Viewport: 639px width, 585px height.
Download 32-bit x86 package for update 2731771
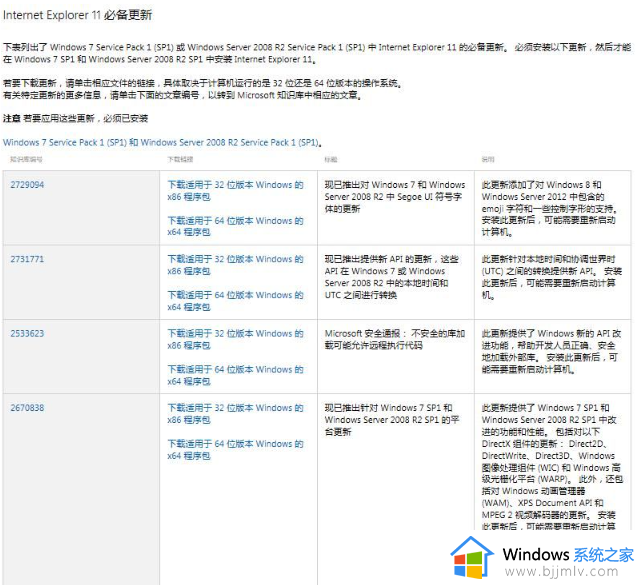(x=236, y=265)
